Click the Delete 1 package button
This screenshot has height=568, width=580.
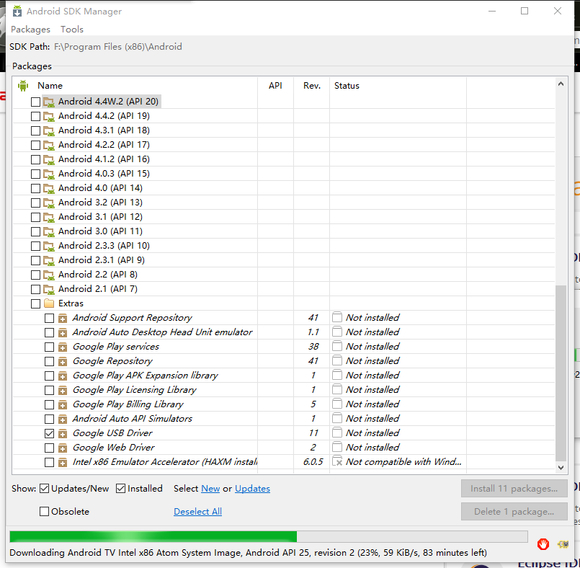coord(514,511)
